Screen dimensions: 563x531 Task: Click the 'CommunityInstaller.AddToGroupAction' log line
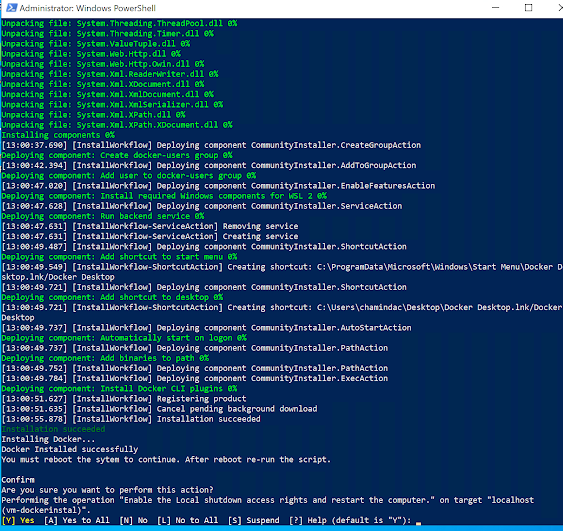(x=209, y=165)
